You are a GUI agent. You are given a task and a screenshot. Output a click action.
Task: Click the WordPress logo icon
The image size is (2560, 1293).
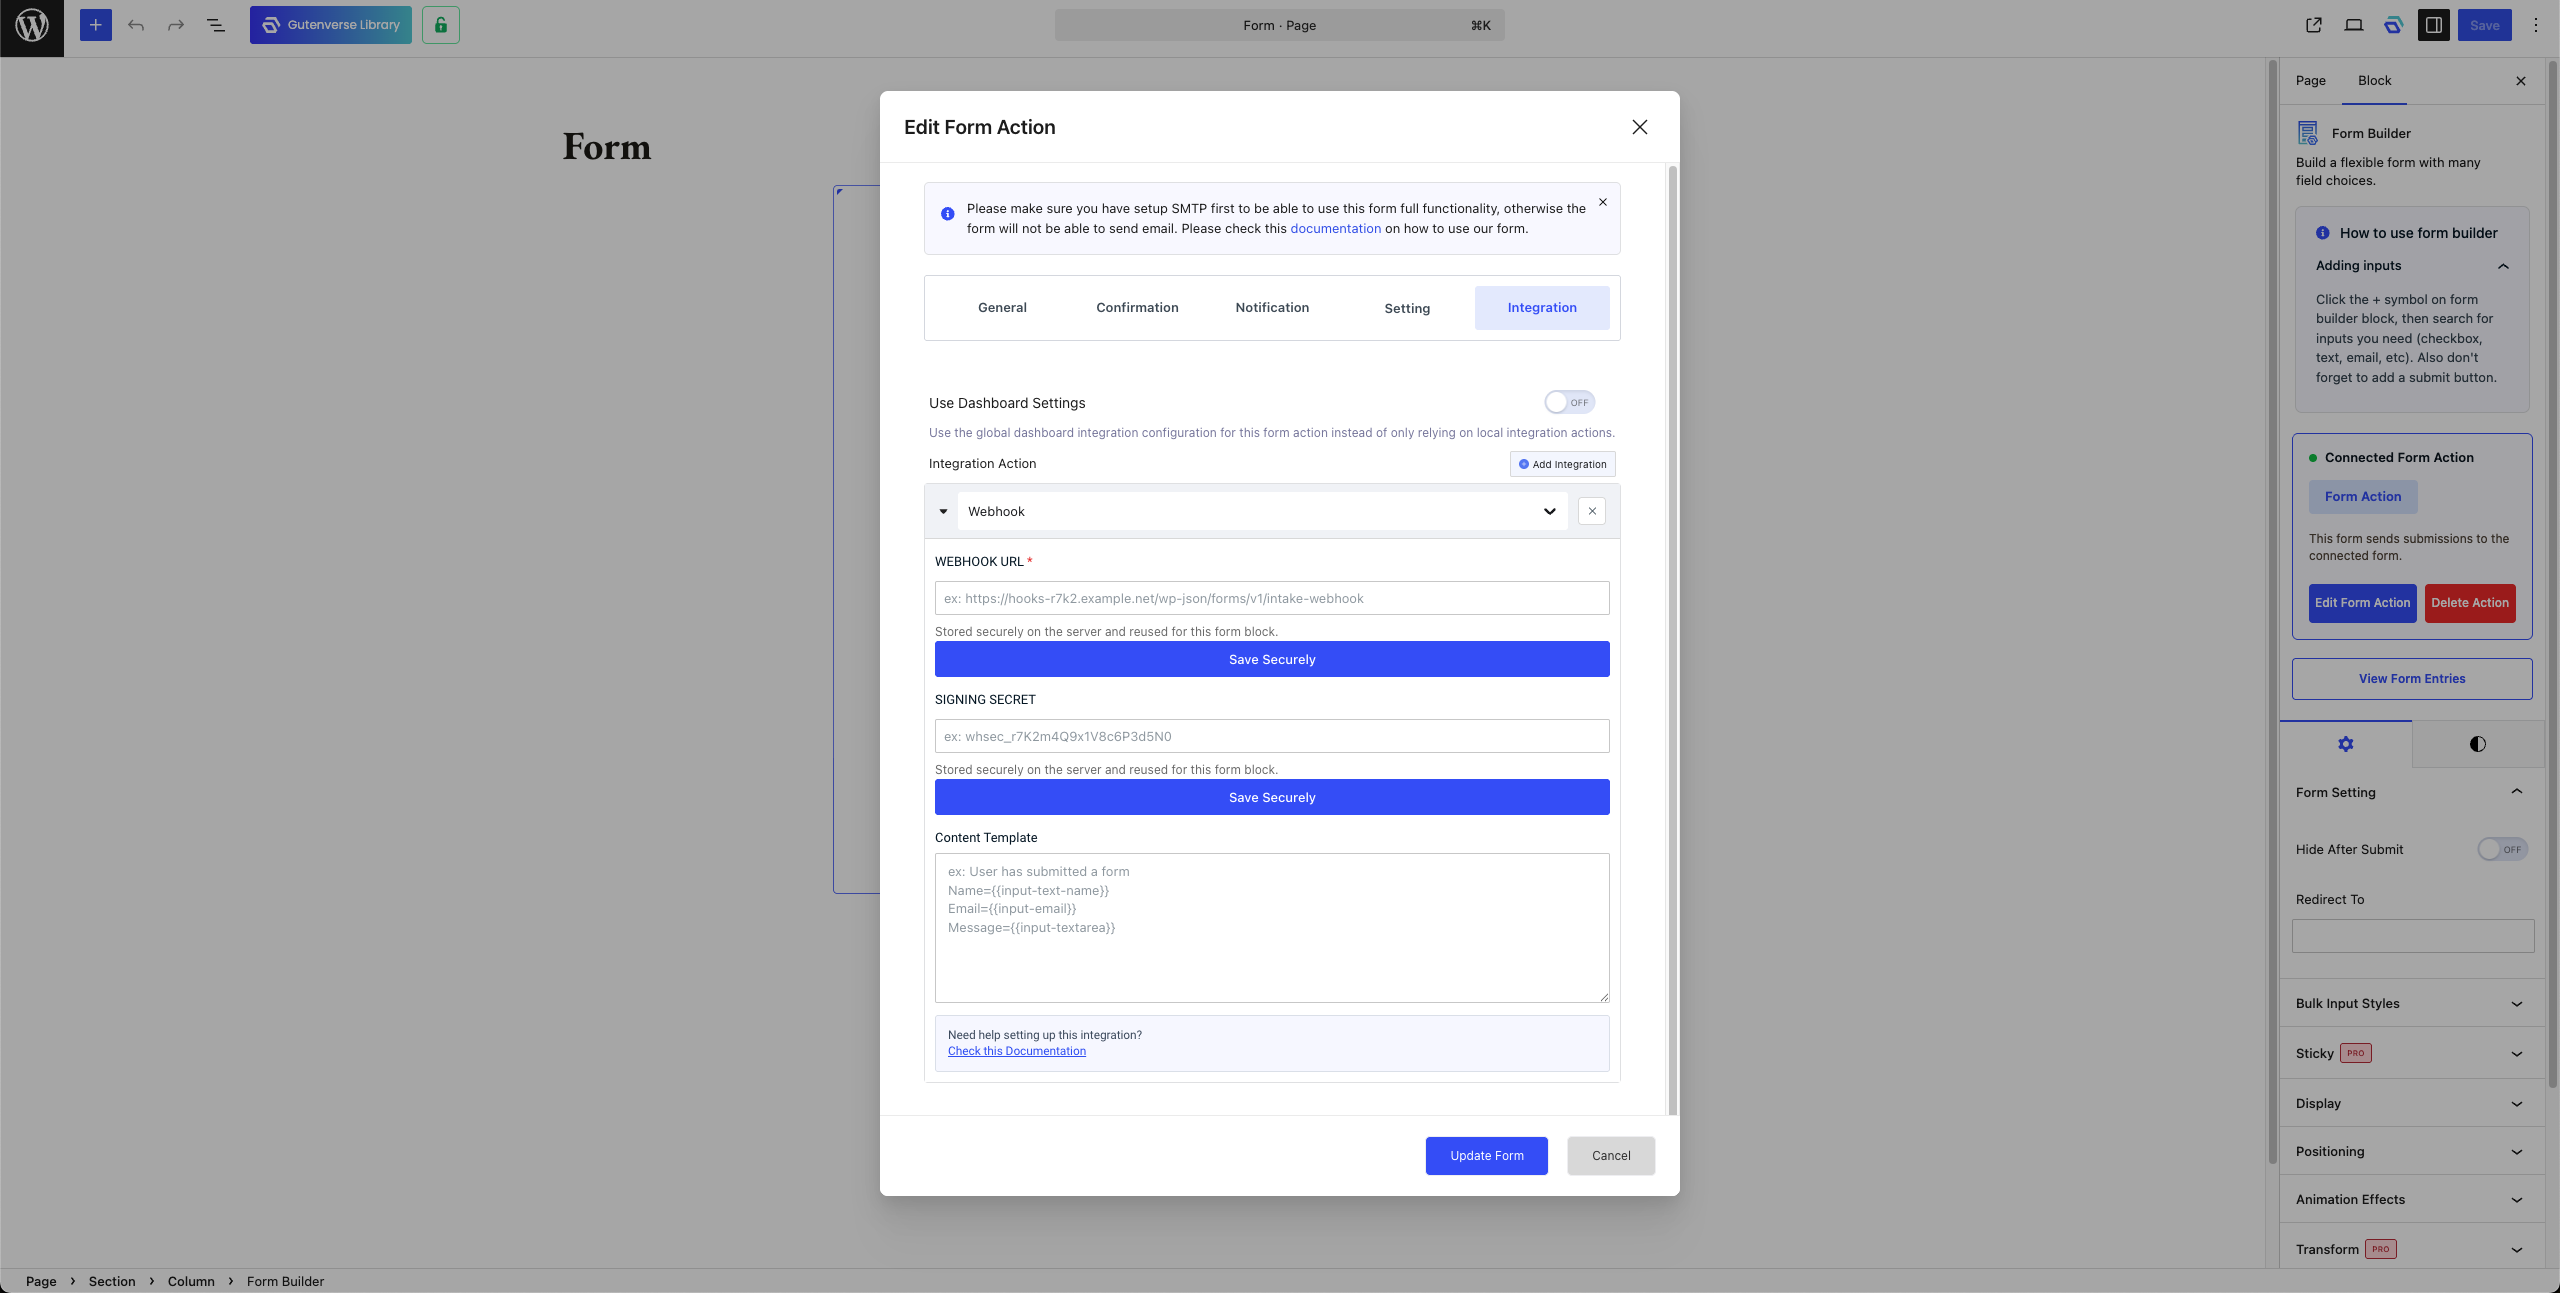click(32, 25)
